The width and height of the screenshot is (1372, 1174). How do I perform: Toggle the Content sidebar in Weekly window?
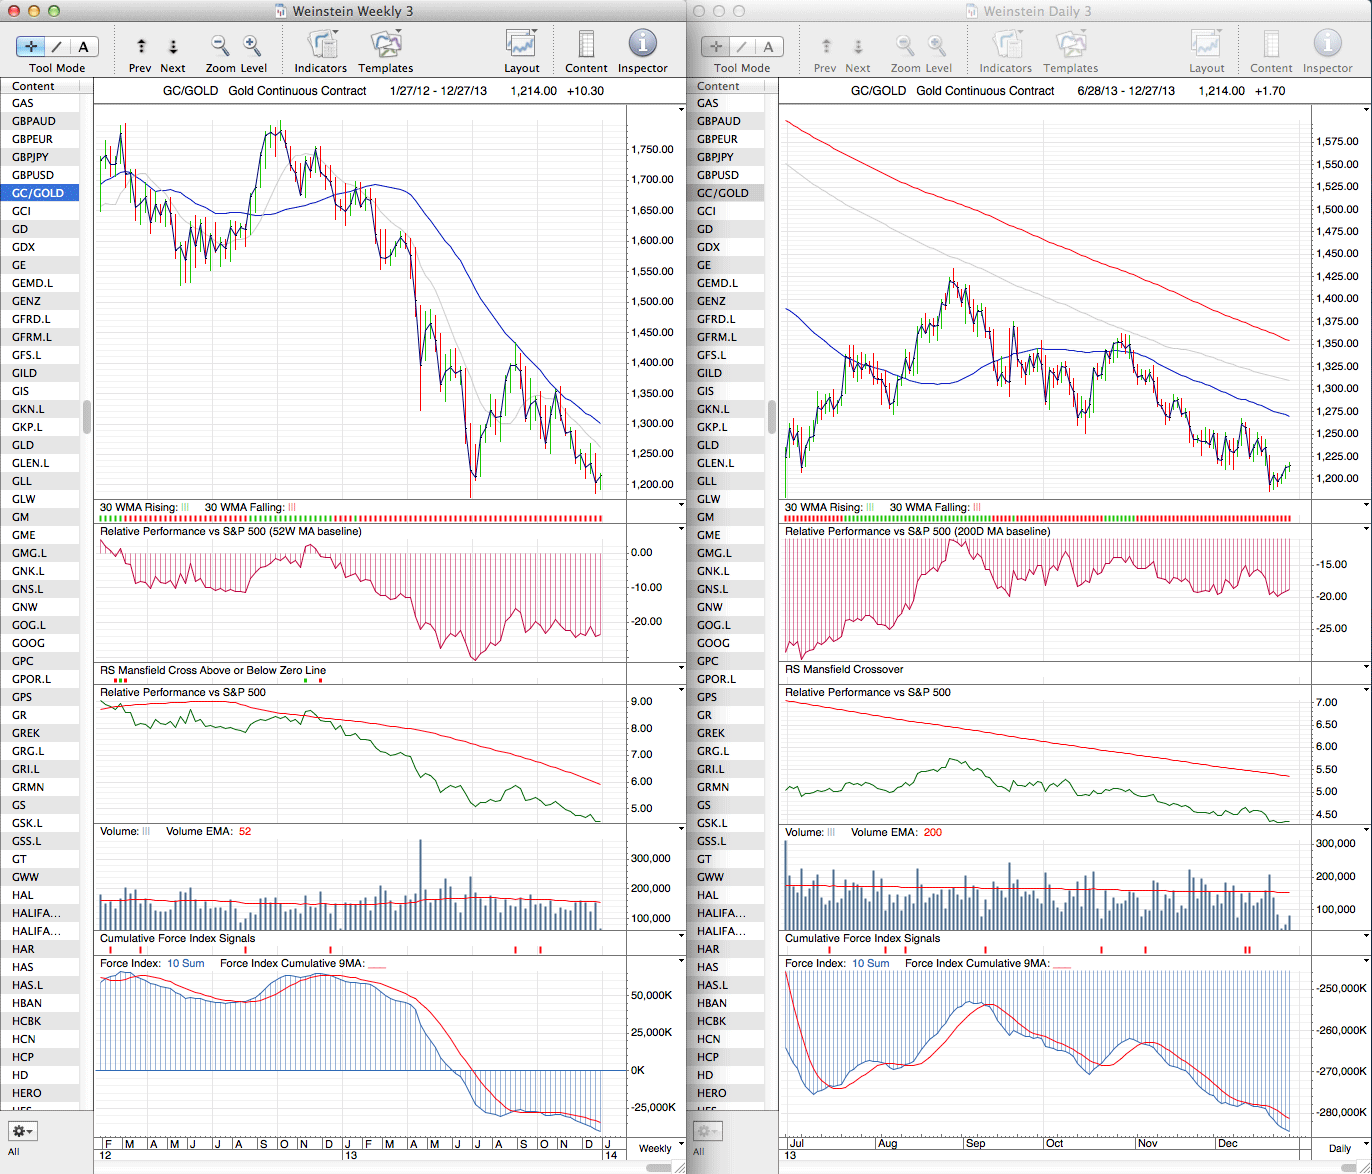[586, 45]
